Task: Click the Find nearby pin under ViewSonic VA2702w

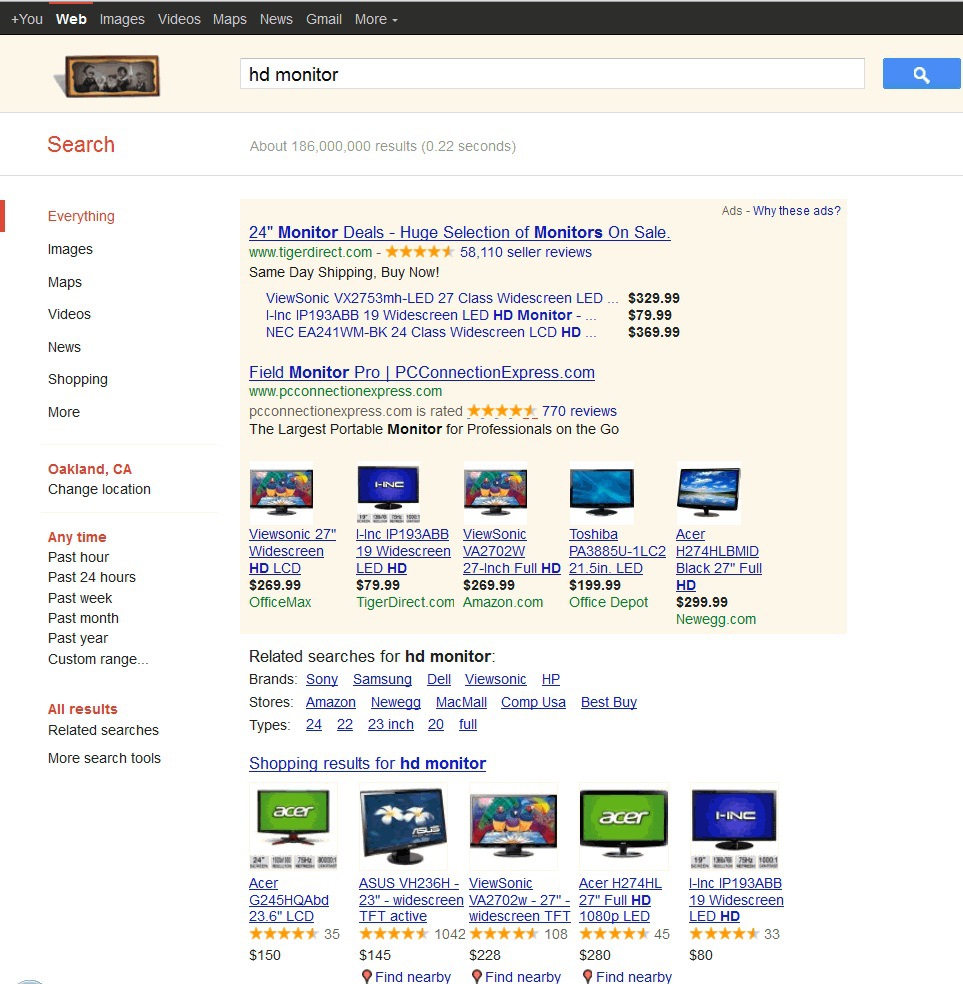Action: point(477,976)
